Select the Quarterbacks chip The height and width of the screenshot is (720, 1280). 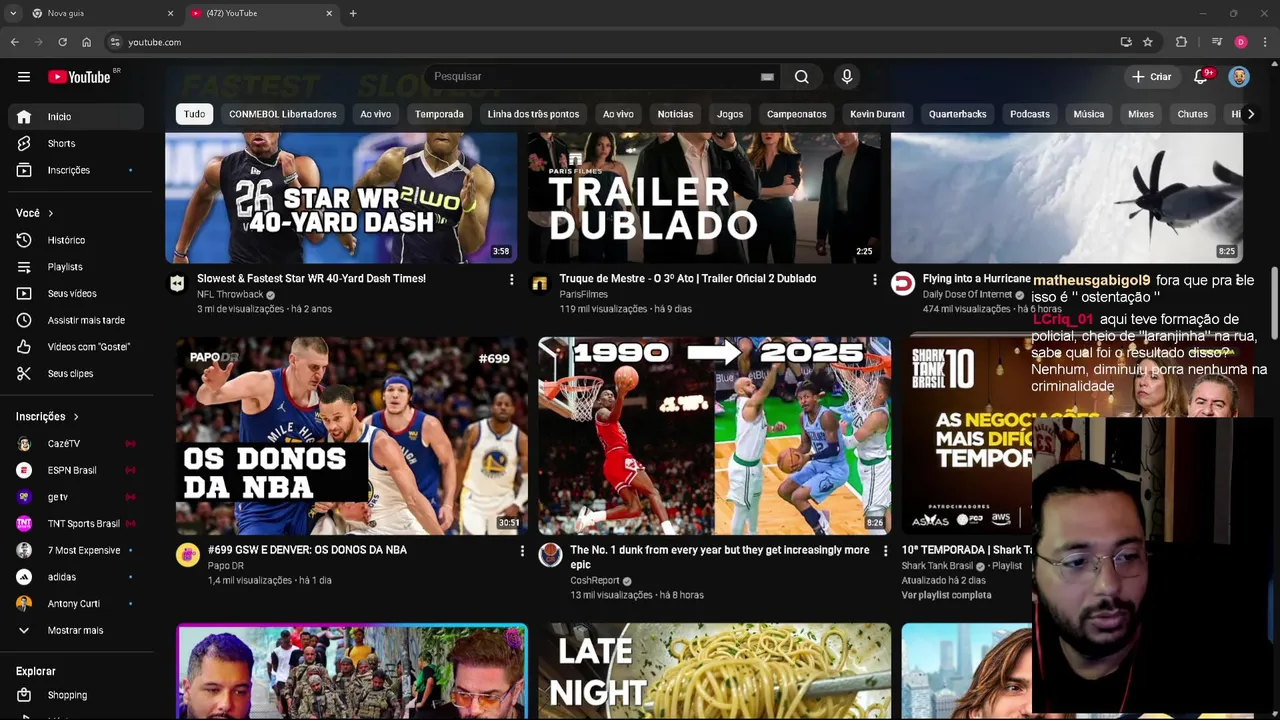[957, 114]
